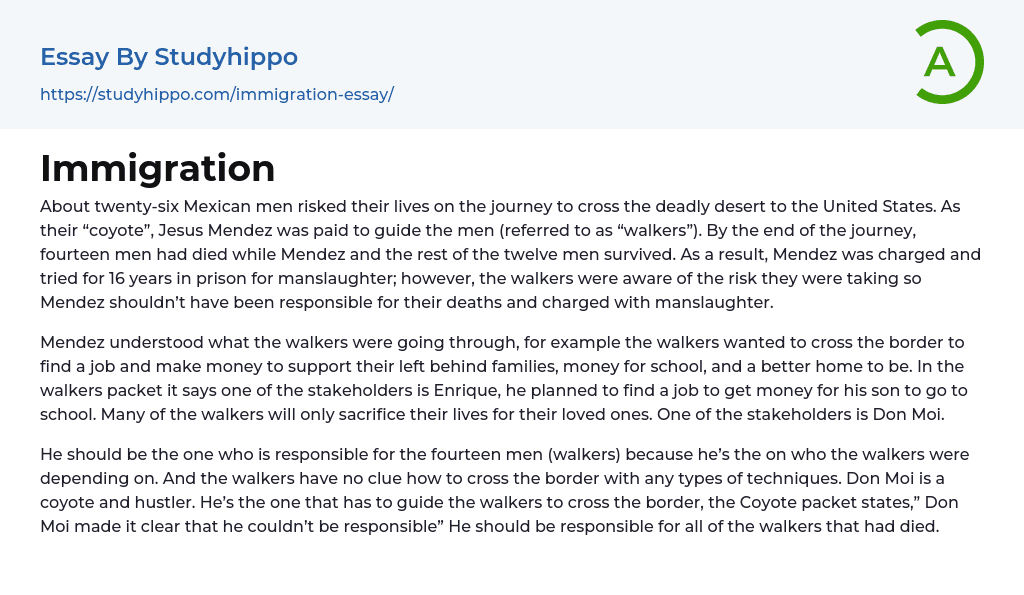The width and height of the screenshot is (1024, 595).
Task: Click the 'Immigration' essay heading
Action: (x=158, y=168)
